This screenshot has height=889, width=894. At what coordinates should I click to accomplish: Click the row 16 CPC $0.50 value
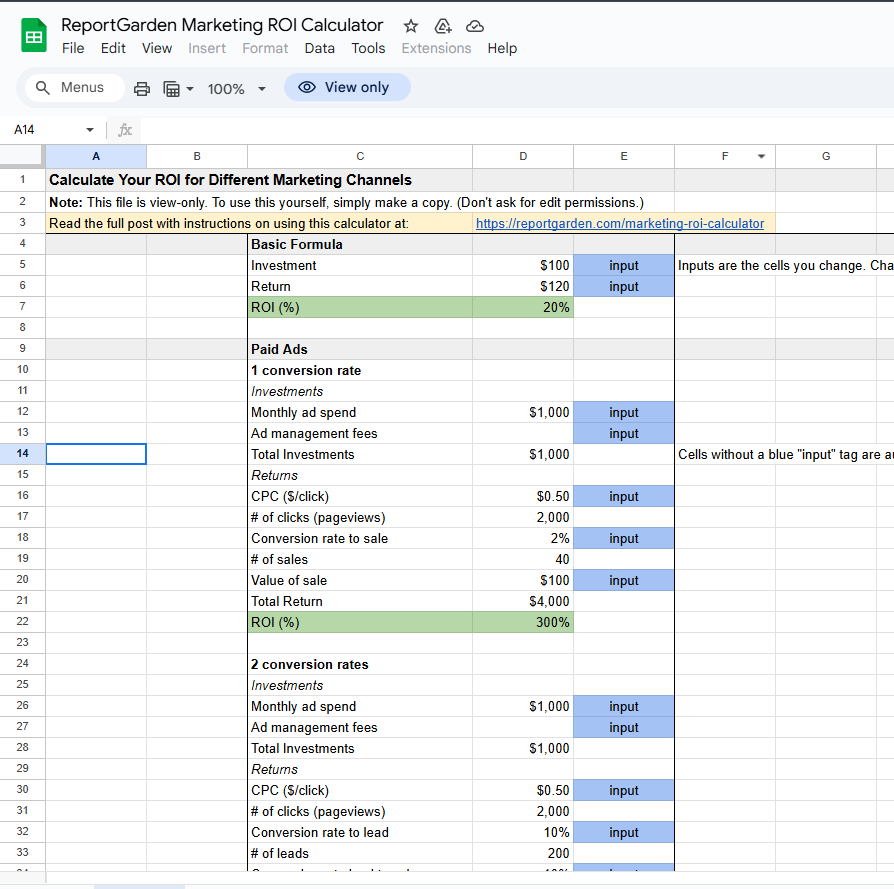click(x=523, y=496)
